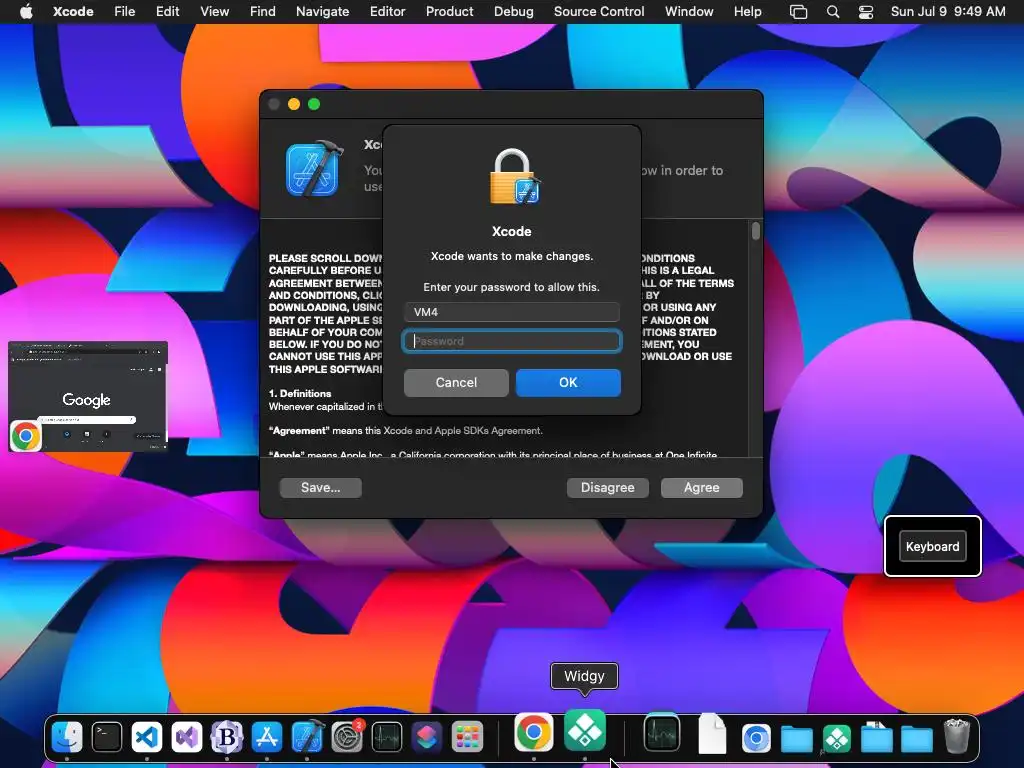Confirm the password dialog with OK
This screenshot has width=1024, height=768.
tap(568, 383)
